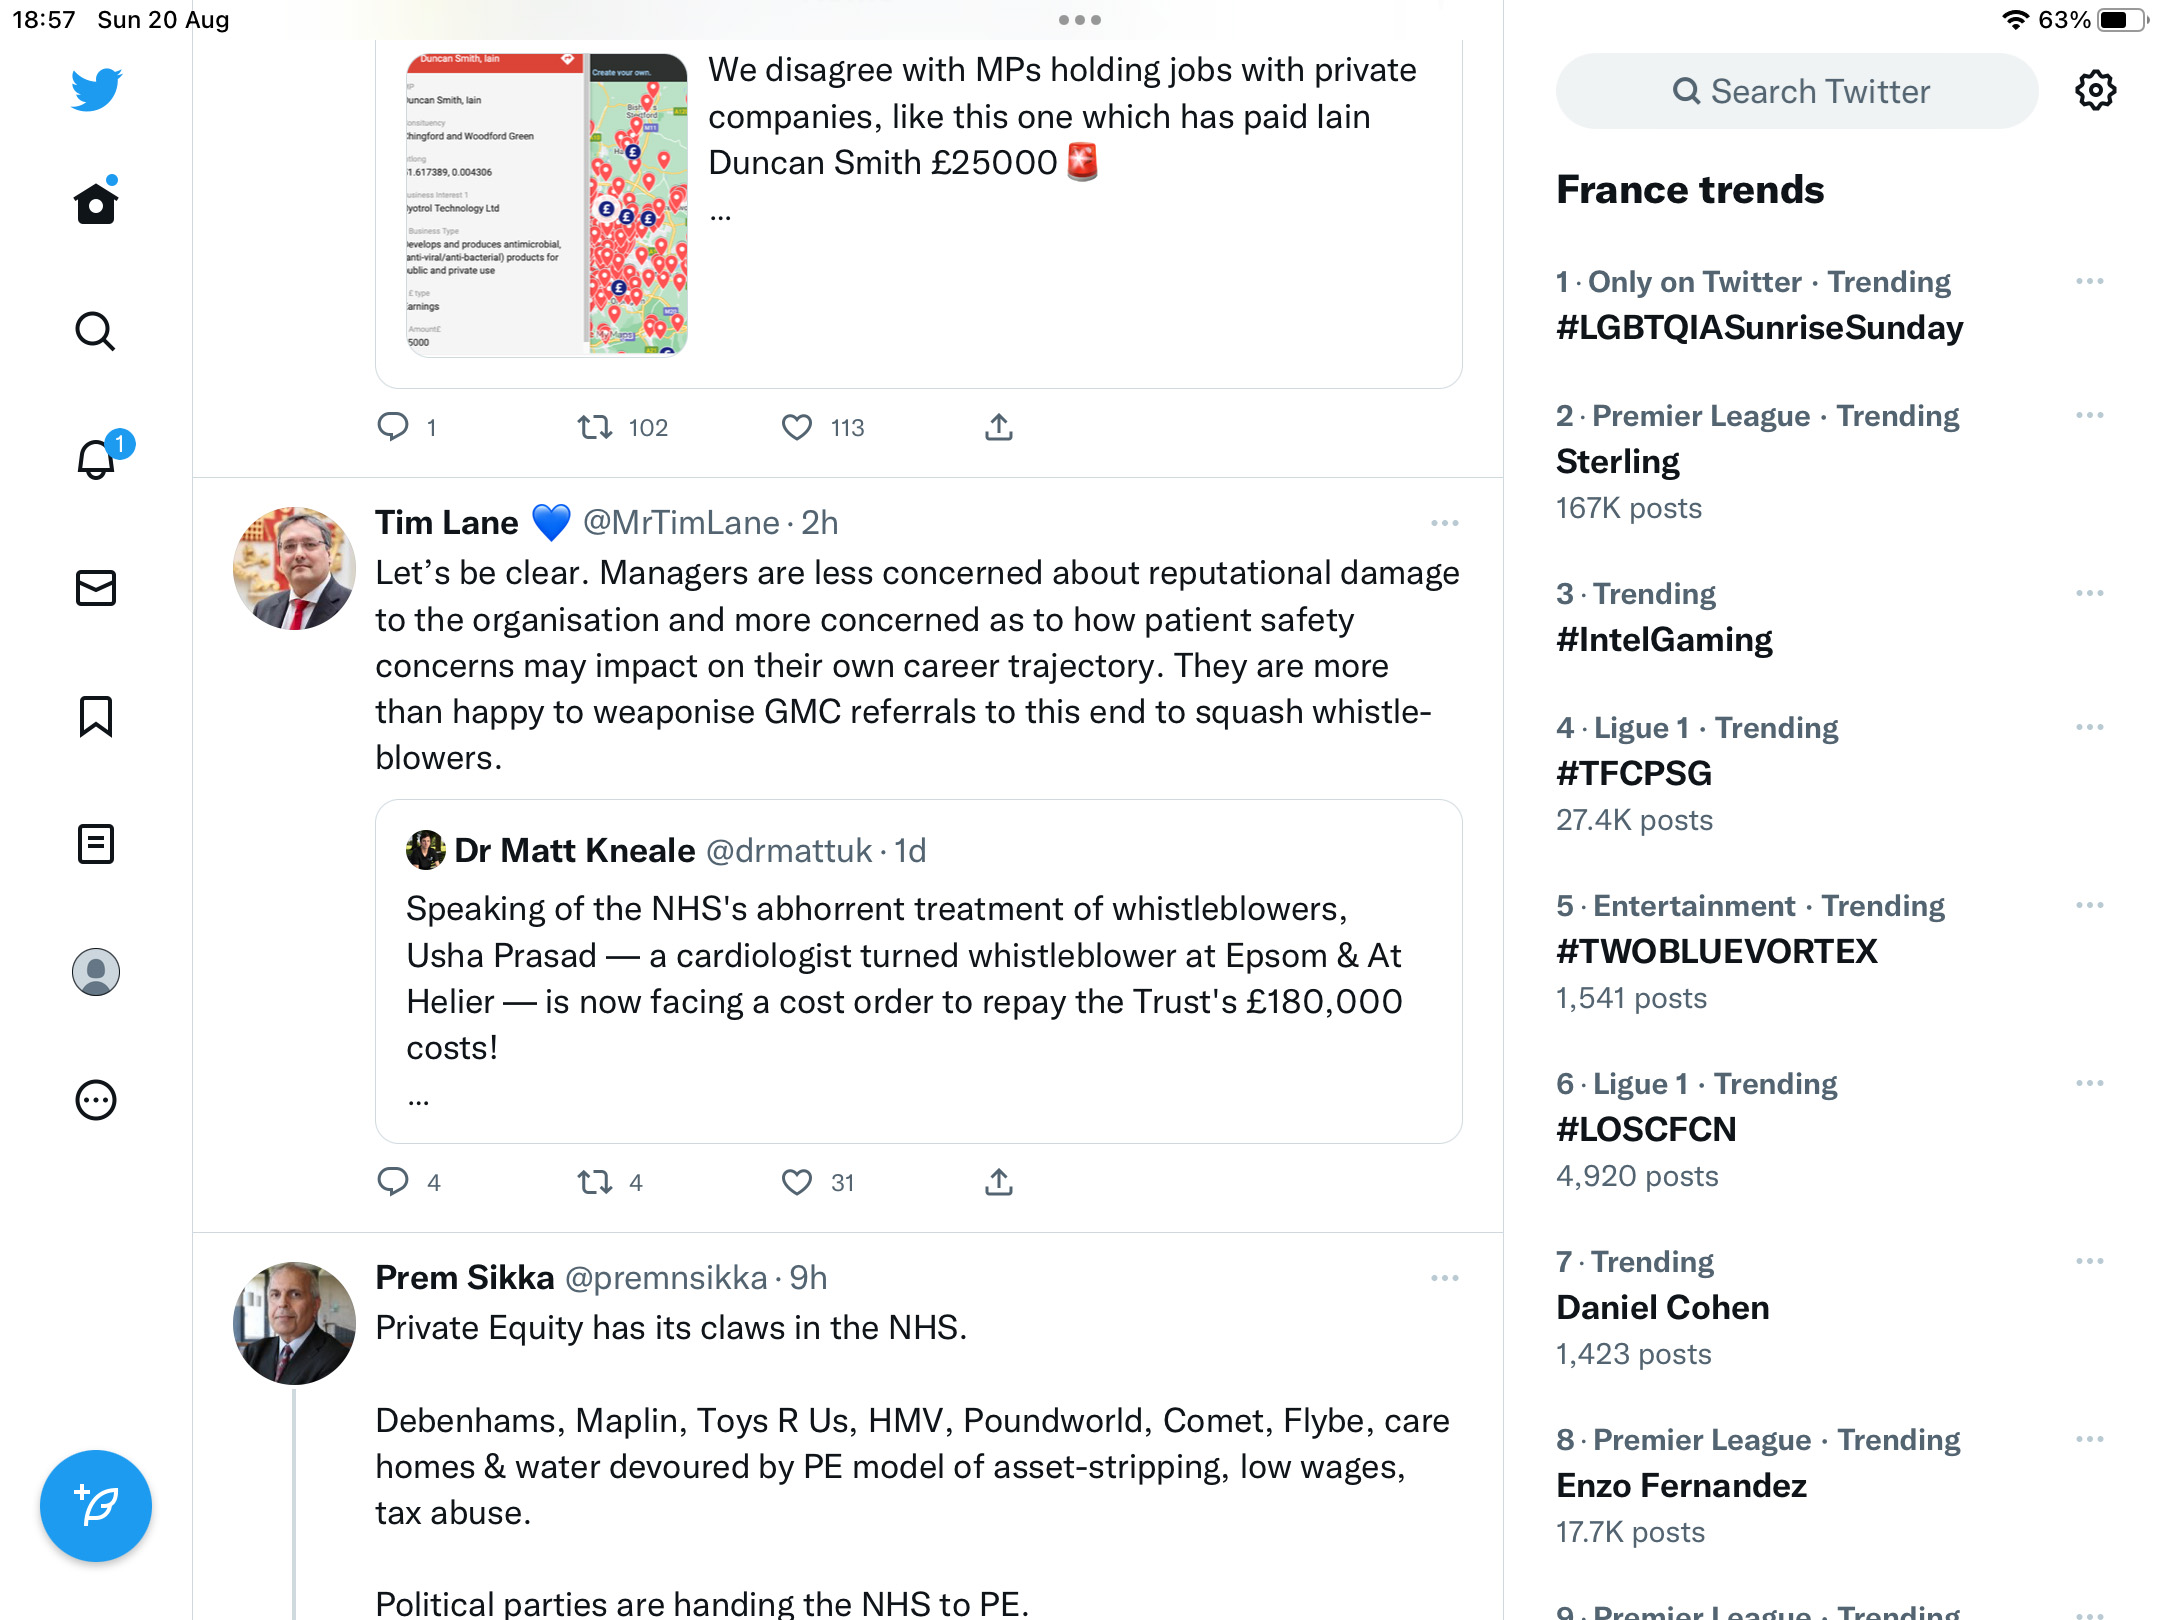The height and width of the screenshot is (1620, 2160).
Task: Open trends settings gear icon
Action: click(x=2095, y=91)
